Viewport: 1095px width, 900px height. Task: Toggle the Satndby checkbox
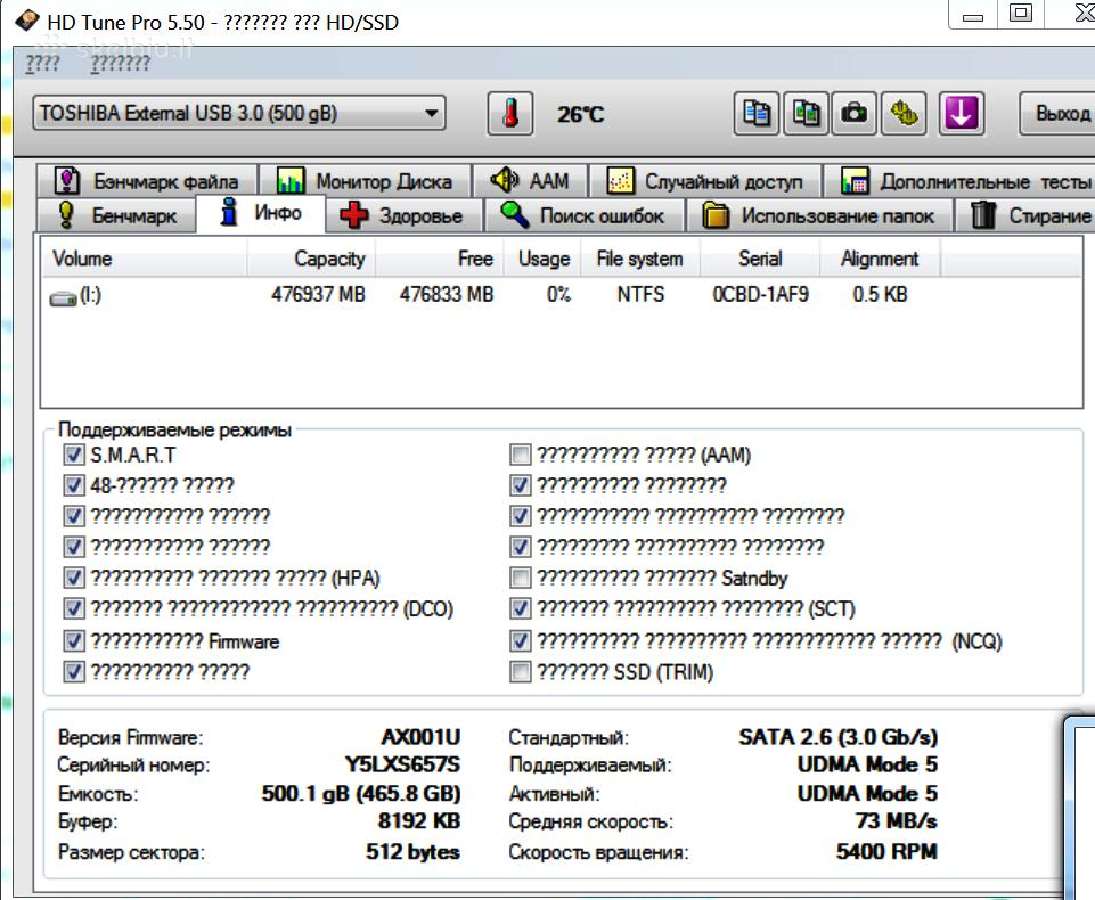click(x=520, y=578)
